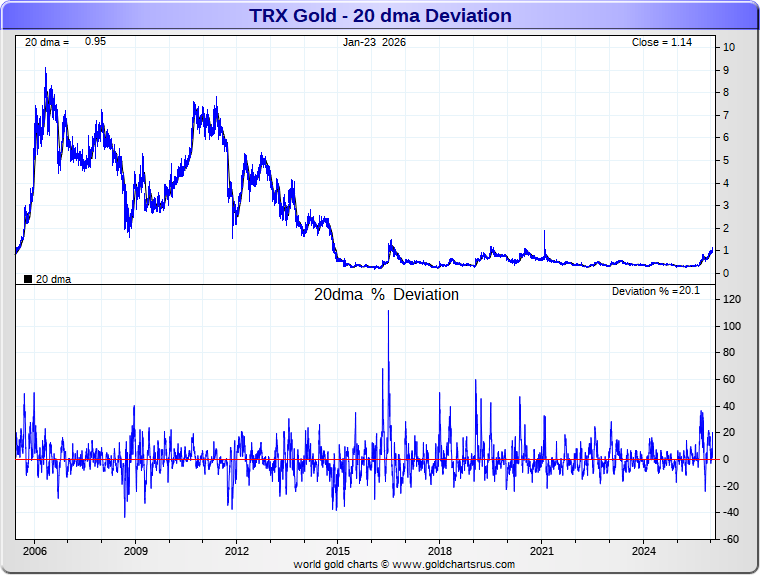Screen dimensions: 760x575
Task: Click the deviation axis label -20
Action: tap(730, 486)
